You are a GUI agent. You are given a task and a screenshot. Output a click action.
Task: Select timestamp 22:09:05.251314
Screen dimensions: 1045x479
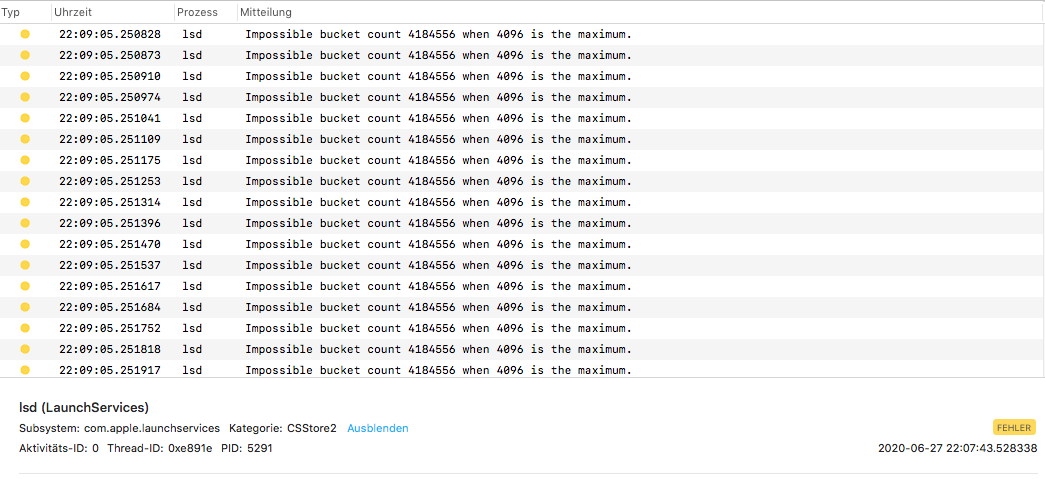(109, 202)
